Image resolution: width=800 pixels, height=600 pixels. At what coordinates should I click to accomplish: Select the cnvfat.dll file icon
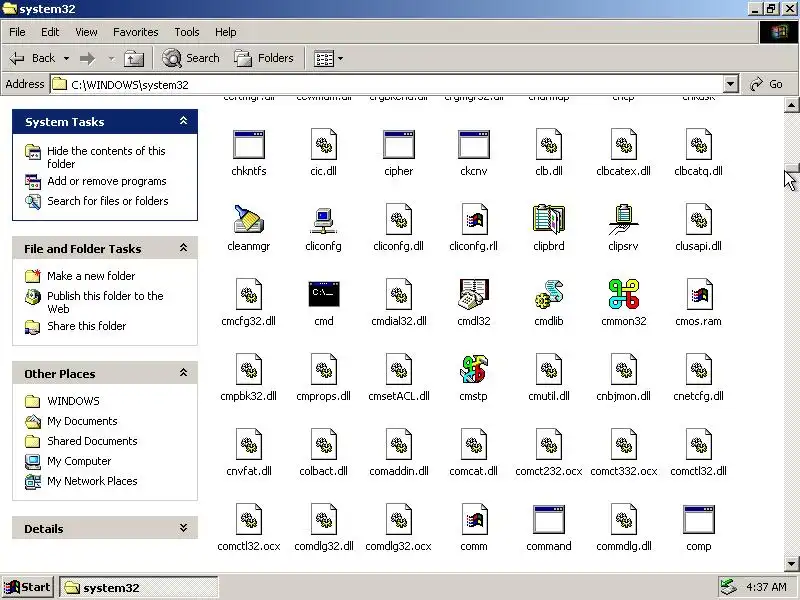coord(249,444)
